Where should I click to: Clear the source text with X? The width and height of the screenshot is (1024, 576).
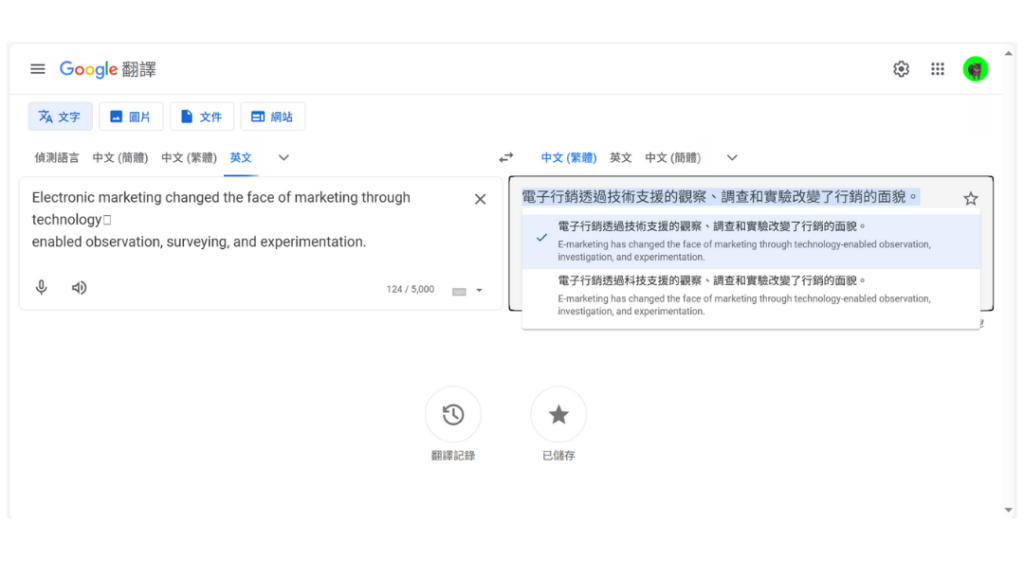(x=480, y=199)
